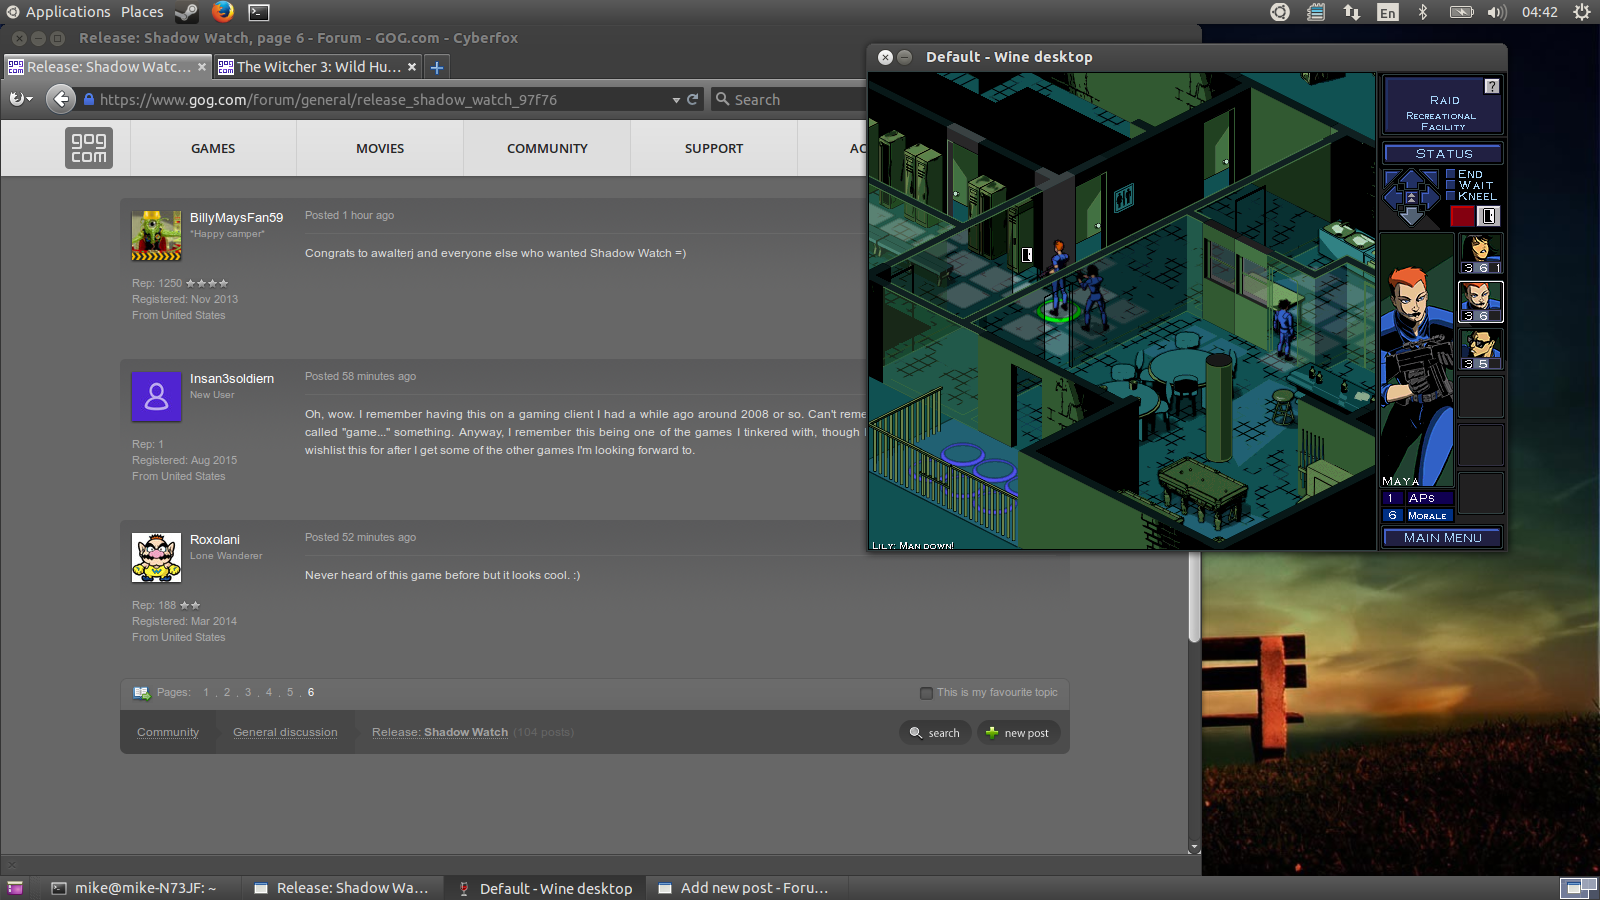Go to forum page 3
Viewport: 1600px width, 900px height.
pos(248,692)
